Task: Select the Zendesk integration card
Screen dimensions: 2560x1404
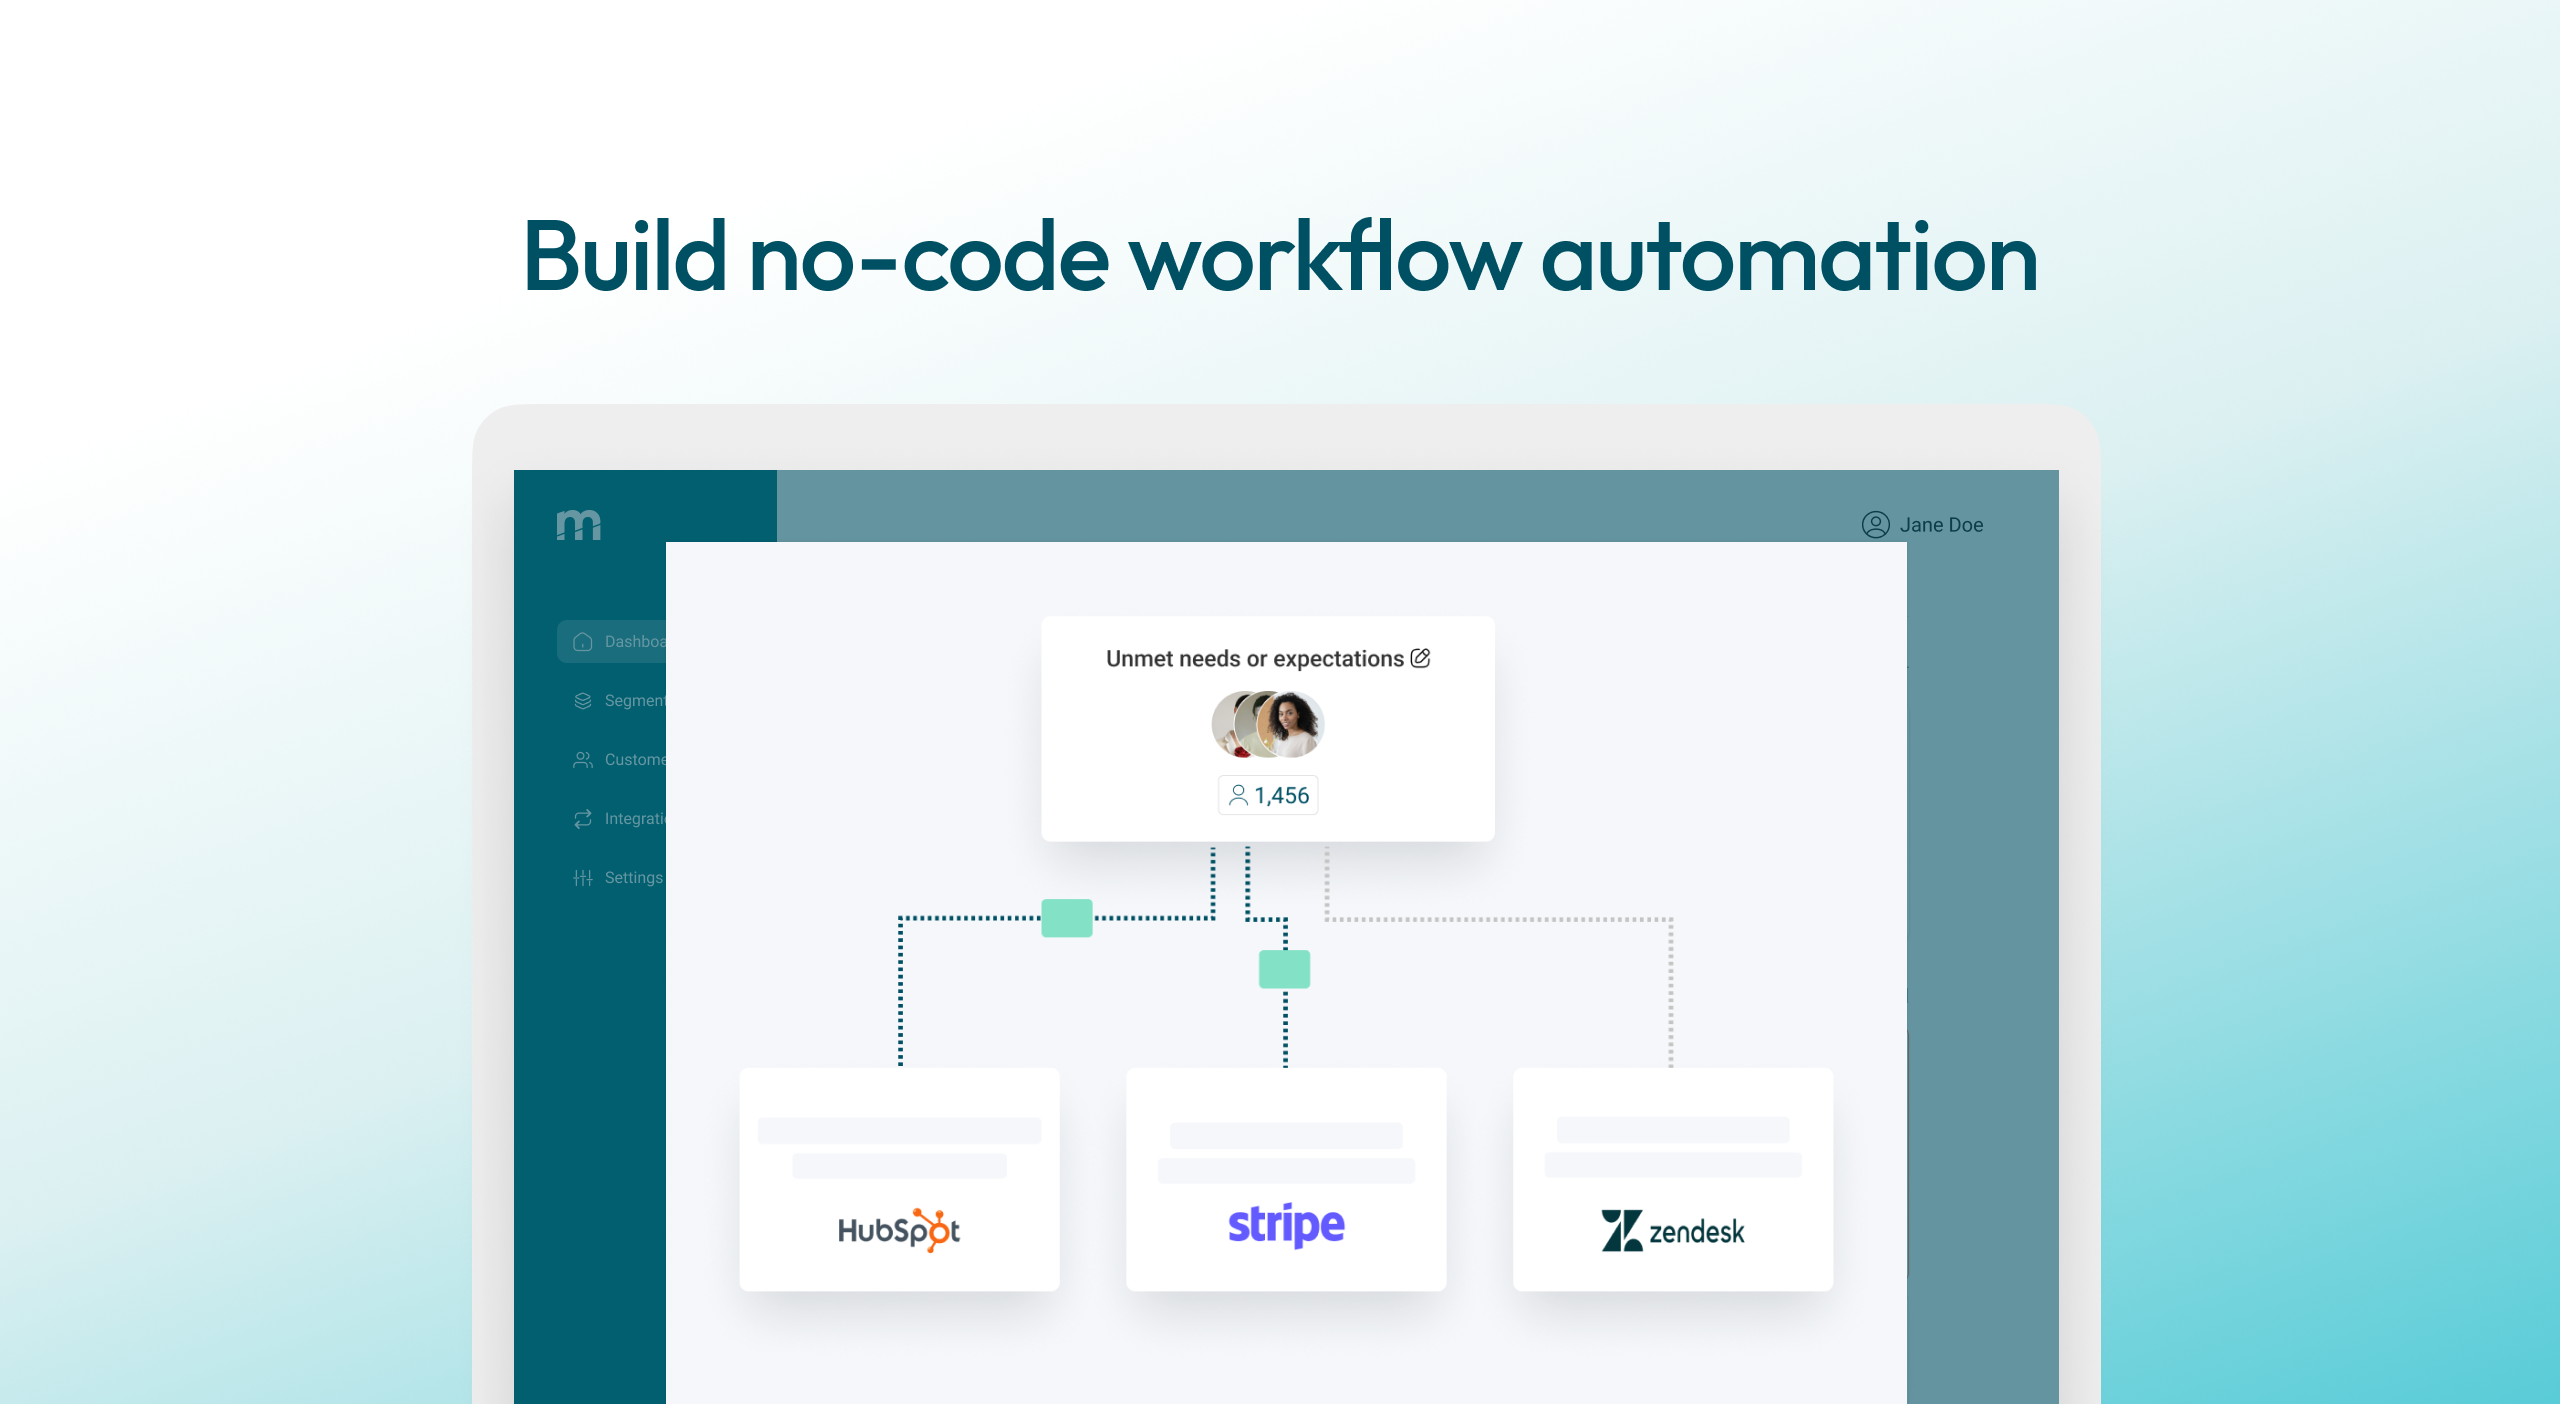Action: (x=1672, y=1180)
